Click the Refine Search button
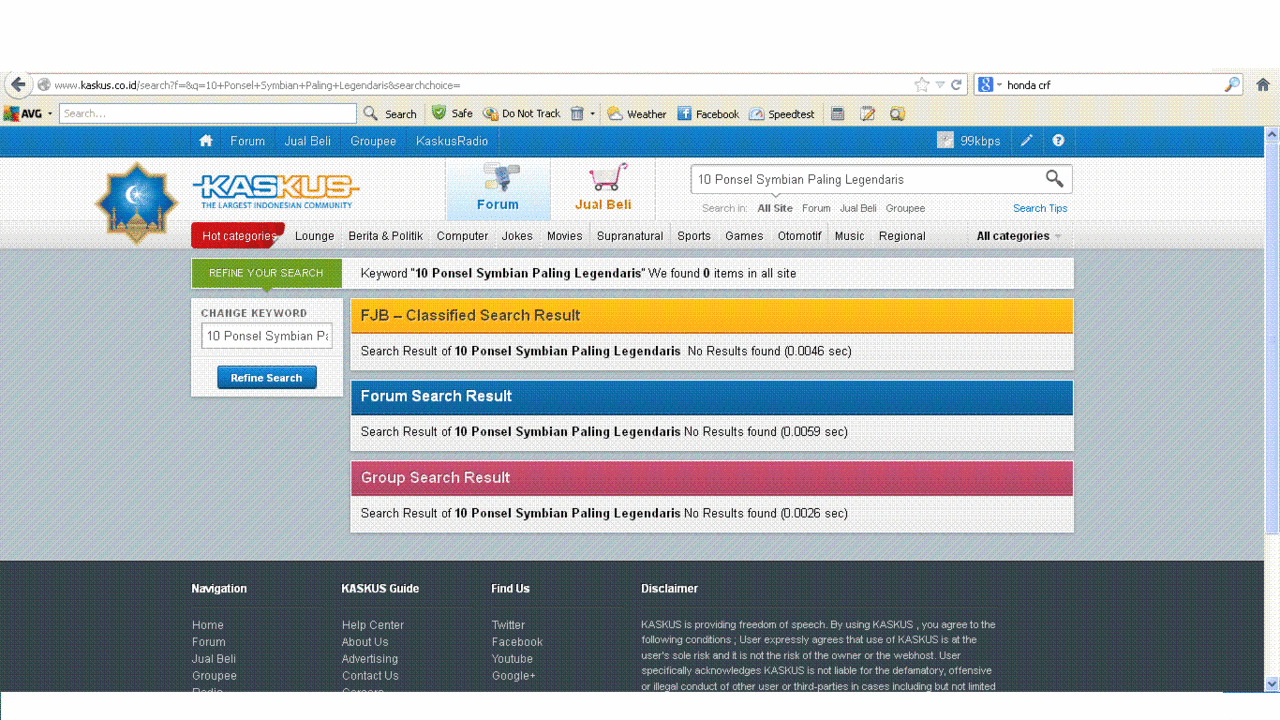This screenshot has height=720, width=1280. pyautogui.click(x=266, y=378)
